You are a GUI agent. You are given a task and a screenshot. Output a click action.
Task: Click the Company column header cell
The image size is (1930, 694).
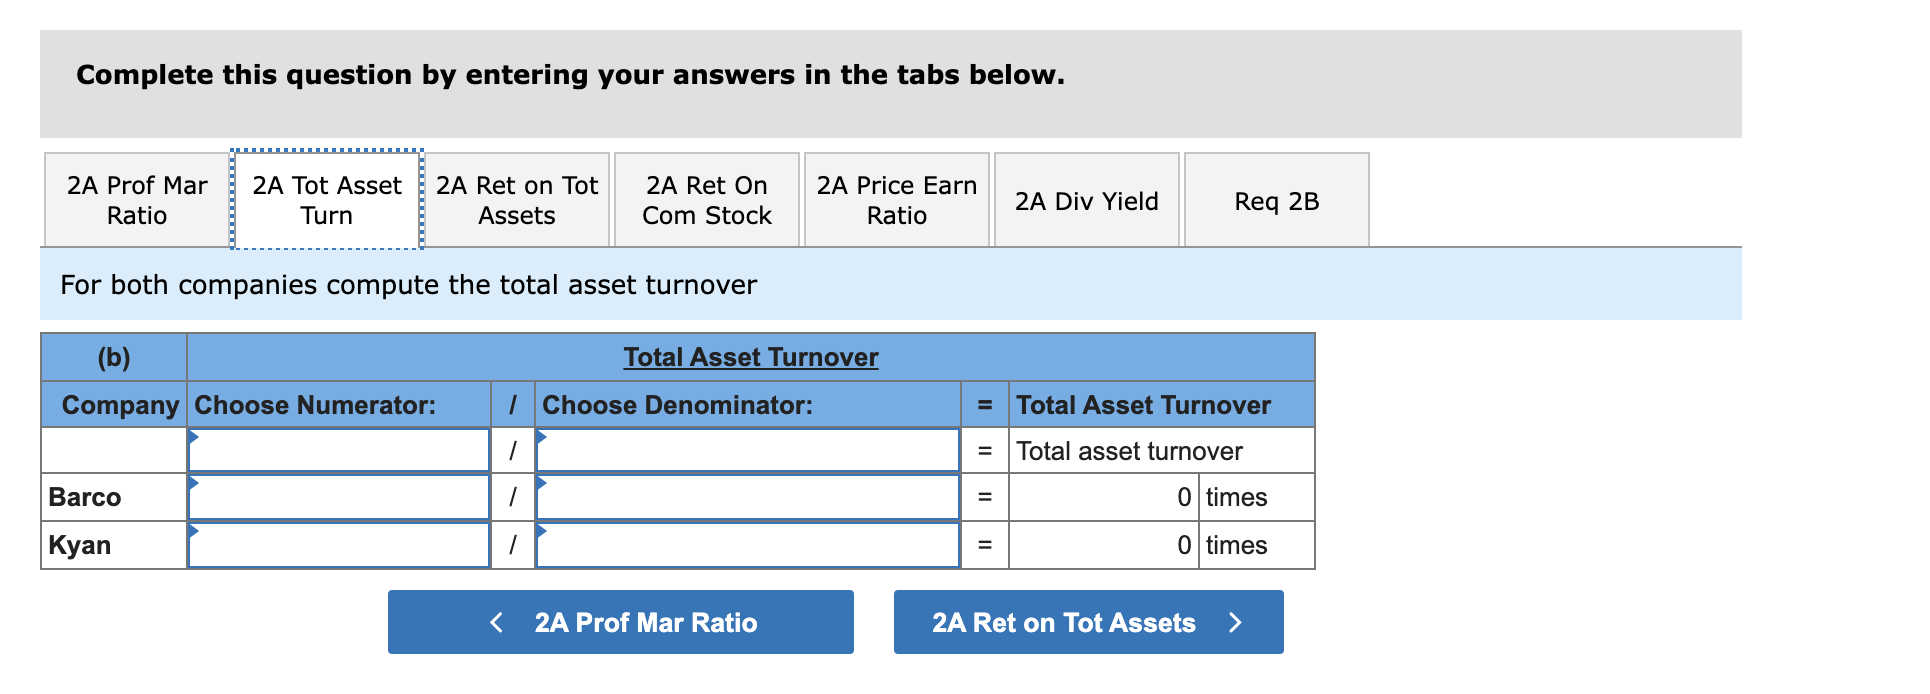(113, 405)
